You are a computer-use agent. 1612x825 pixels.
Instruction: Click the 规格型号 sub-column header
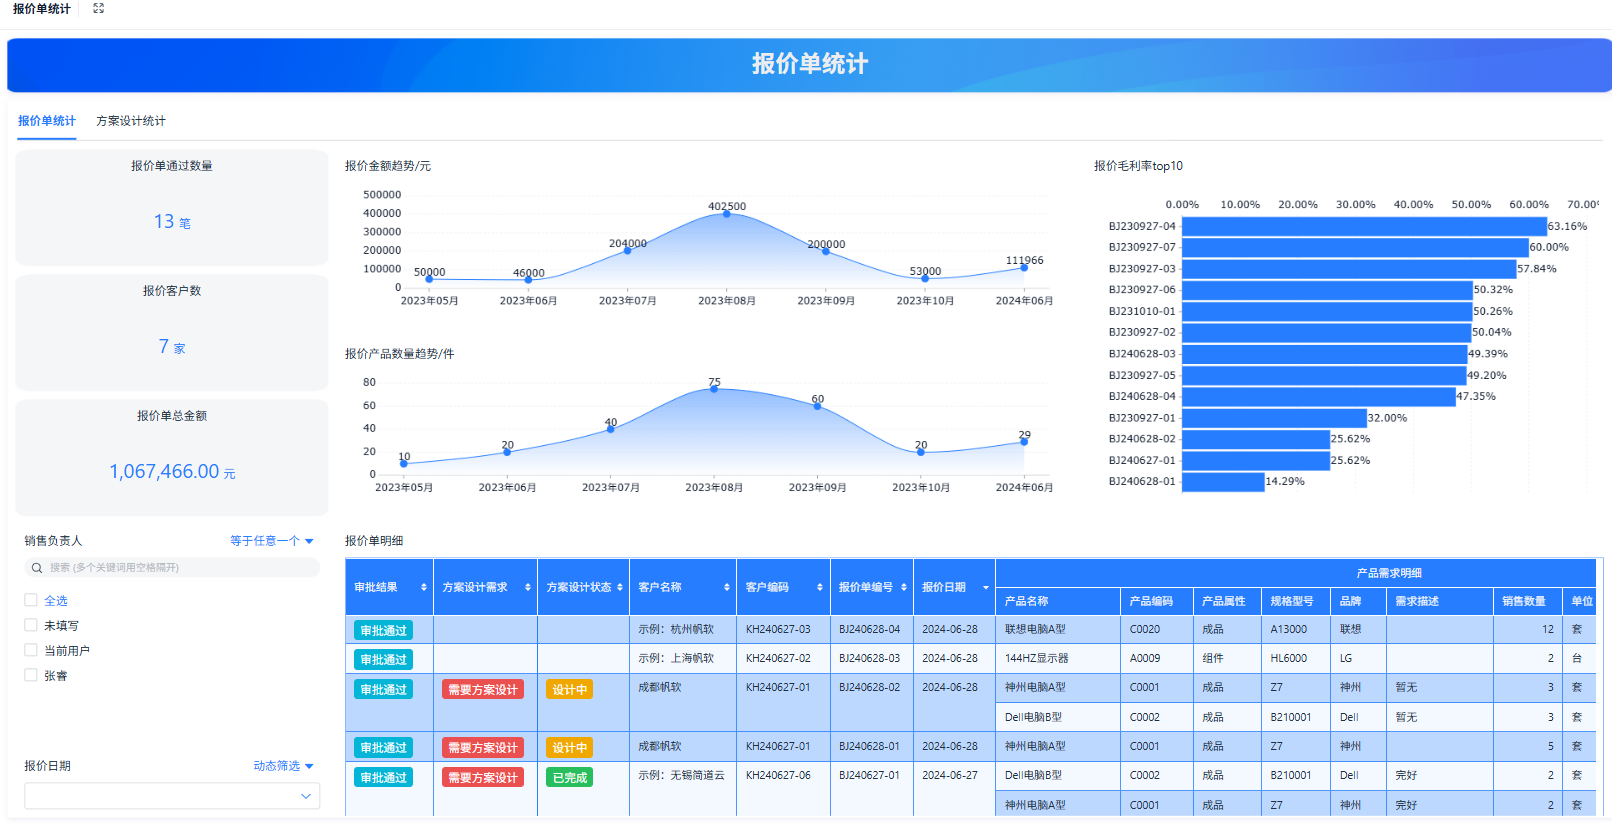(x=1292, y=602)
